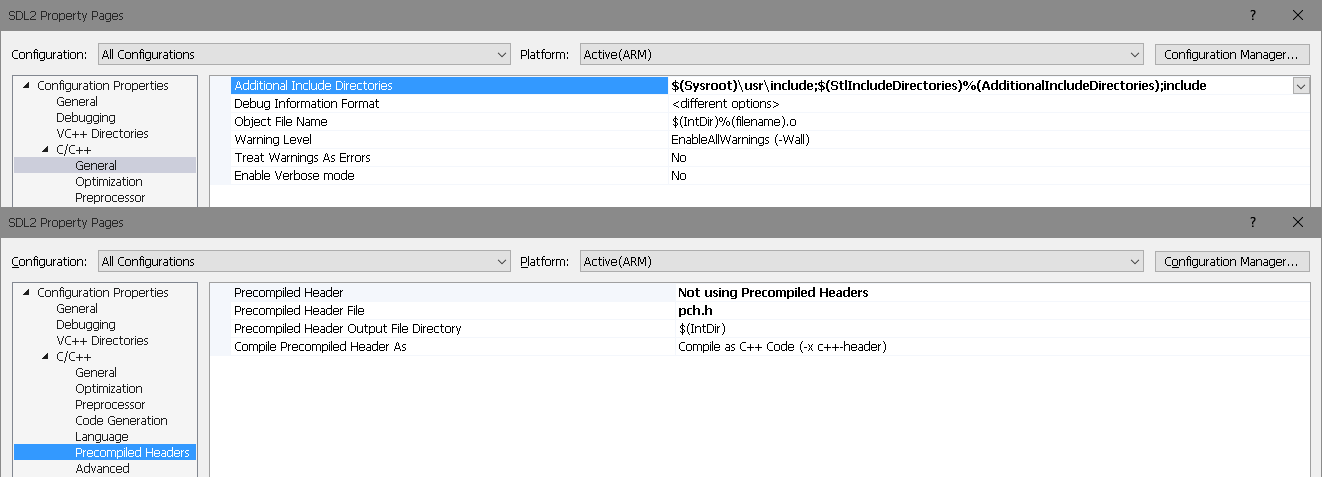Image resolution: width=1322 pixels, height=477 pixels.
Task: Collapse Configuration Properties node in top tree
Action: 26,86
